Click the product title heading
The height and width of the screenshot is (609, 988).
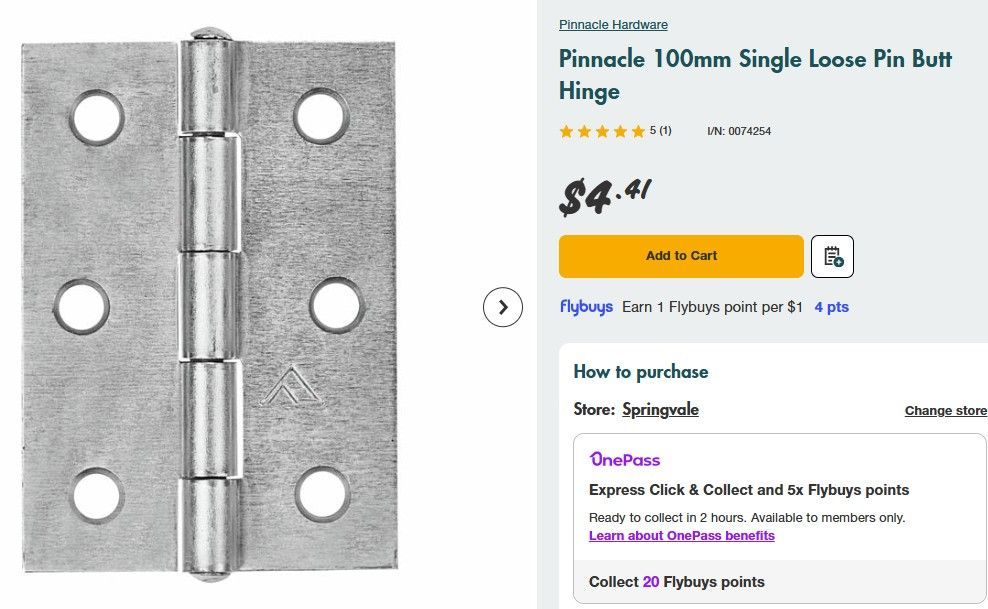point(755,75)
